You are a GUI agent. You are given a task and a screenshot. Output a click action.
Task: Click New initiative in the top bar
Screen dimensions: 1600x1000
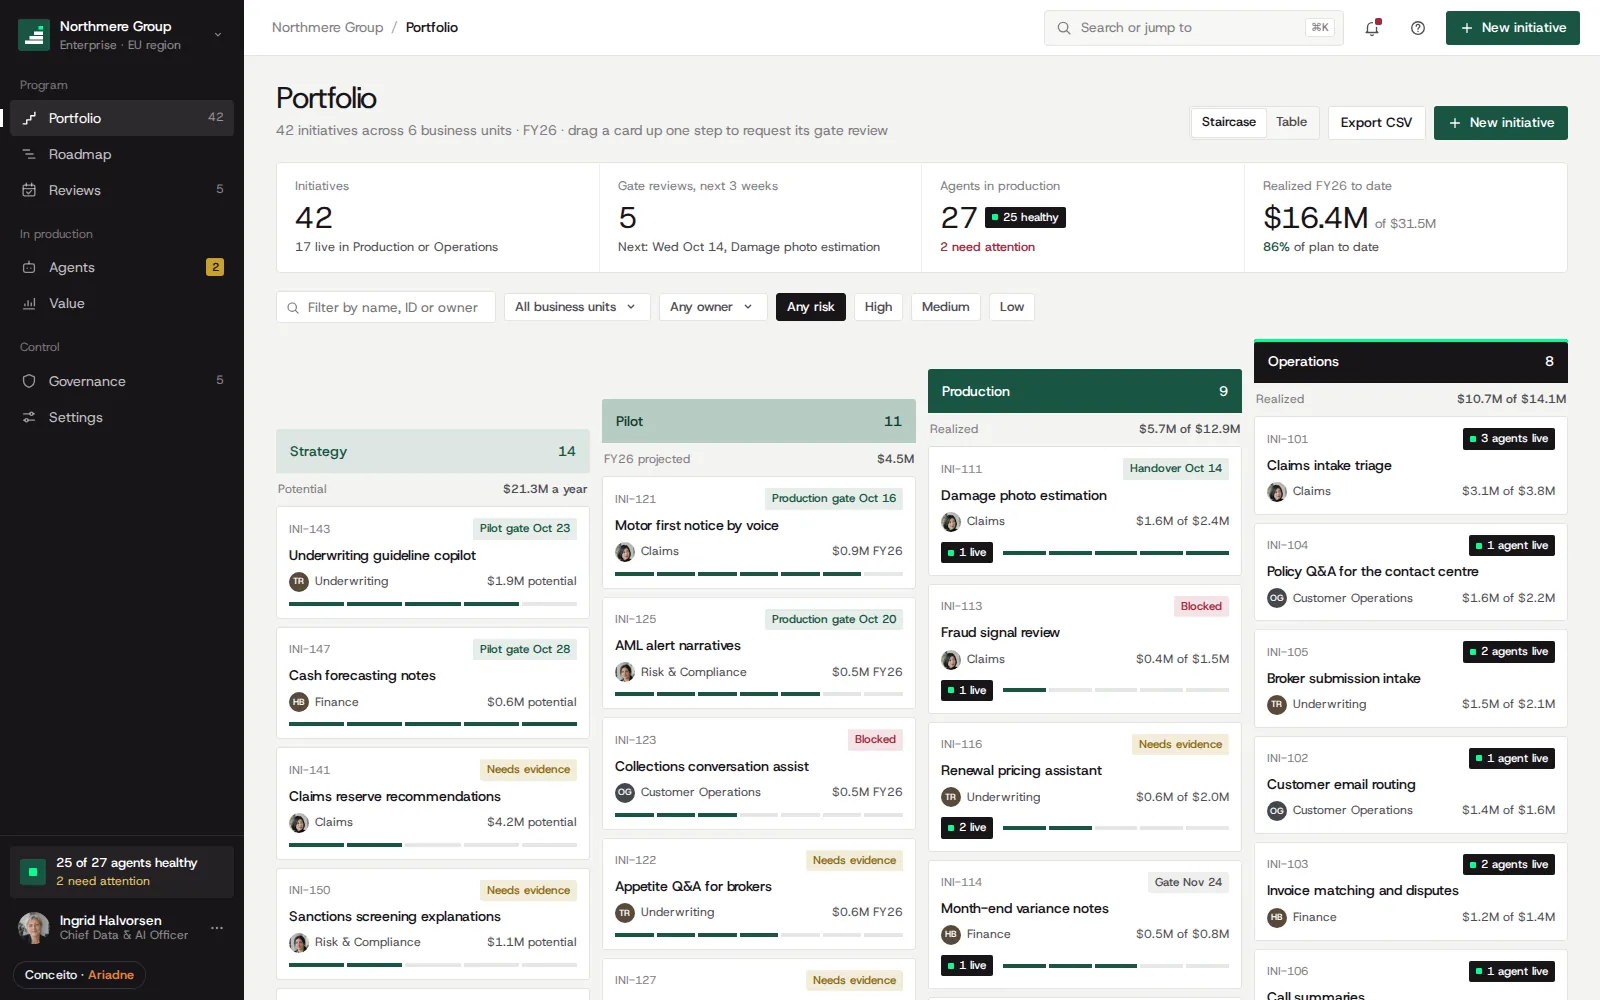[1513, 28]
